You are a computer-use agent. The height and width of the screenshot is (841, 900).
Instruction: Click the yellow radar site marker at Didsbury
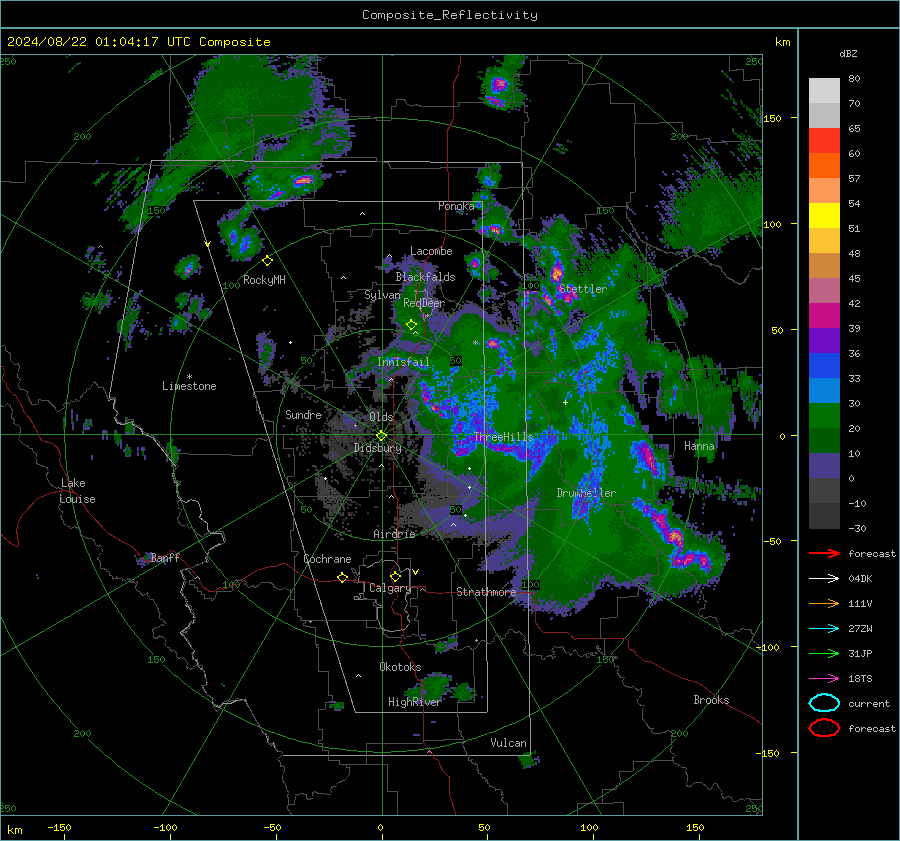[x=381, y=436]
